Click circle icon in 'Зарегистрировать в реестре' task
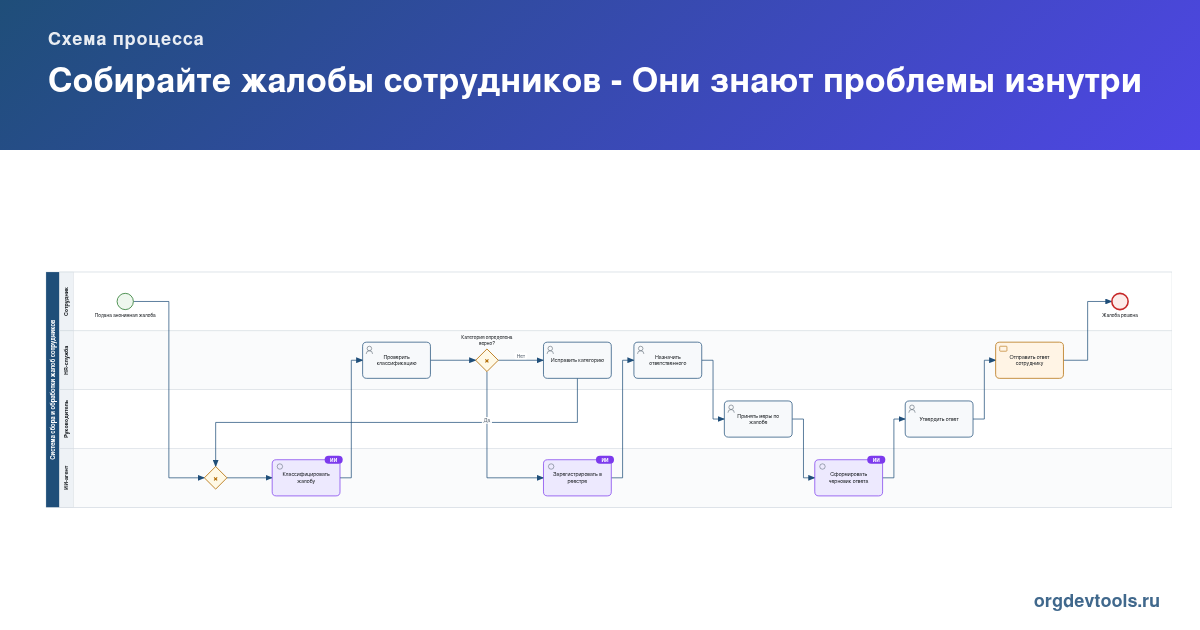The height and width of the screenshot is (630, 1200). [x=551, y=467]
